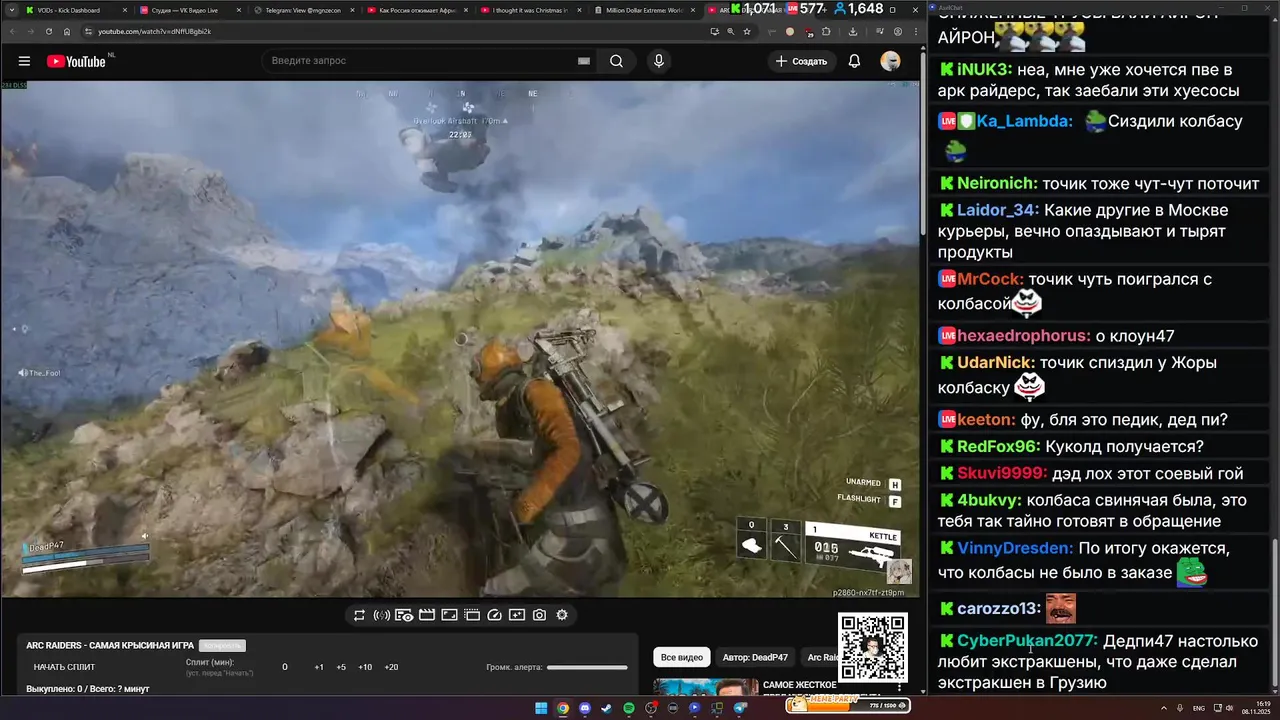Select the Автор: DeadP47 filter chip
Image resolution: width=1280 pixels, height=720 pixels.
click(755, 657)
